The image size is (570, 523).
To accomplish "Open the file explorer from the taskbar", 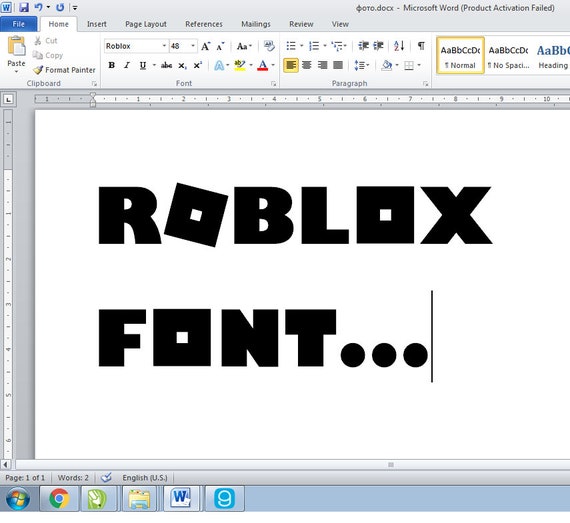I will click(139, 499).
